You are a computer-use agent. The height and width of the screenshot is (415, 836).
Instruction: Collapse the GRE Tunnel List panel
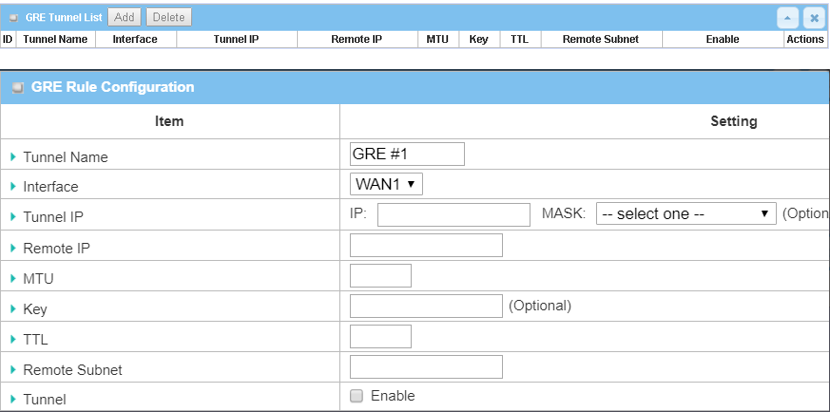point(789,18)
